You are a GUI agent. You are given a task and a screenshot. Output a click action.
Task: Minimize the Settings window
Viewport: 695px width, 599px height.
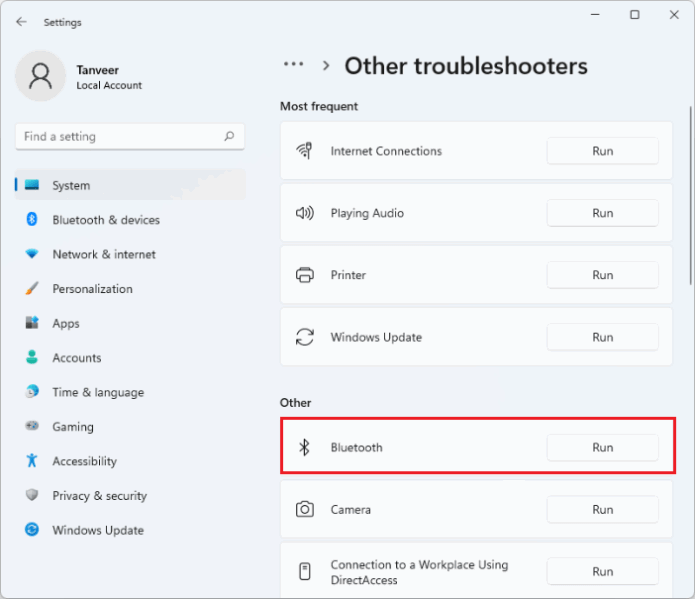pyautogui.click(x=595, y=15)
